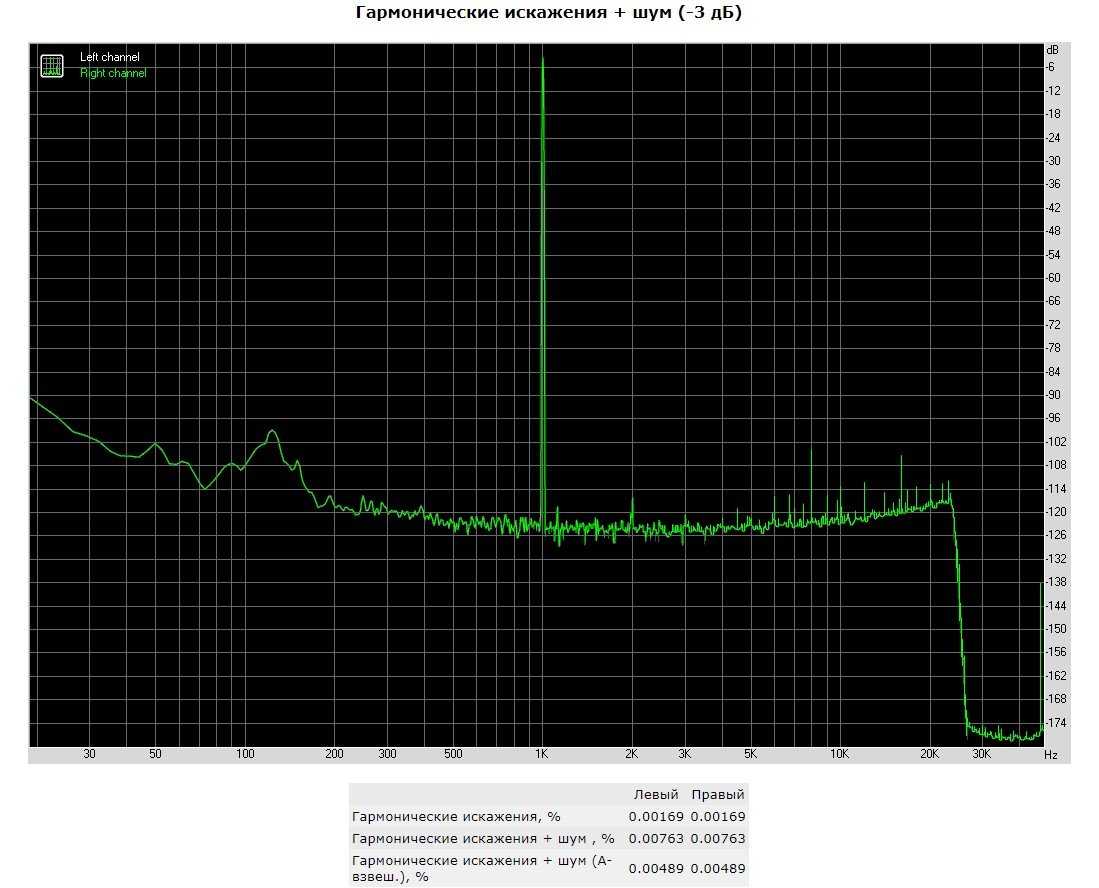The image size is (1099, 888).
Task: Click the dB unit label on the vertical axis
Action: [x=1052, y=49]
